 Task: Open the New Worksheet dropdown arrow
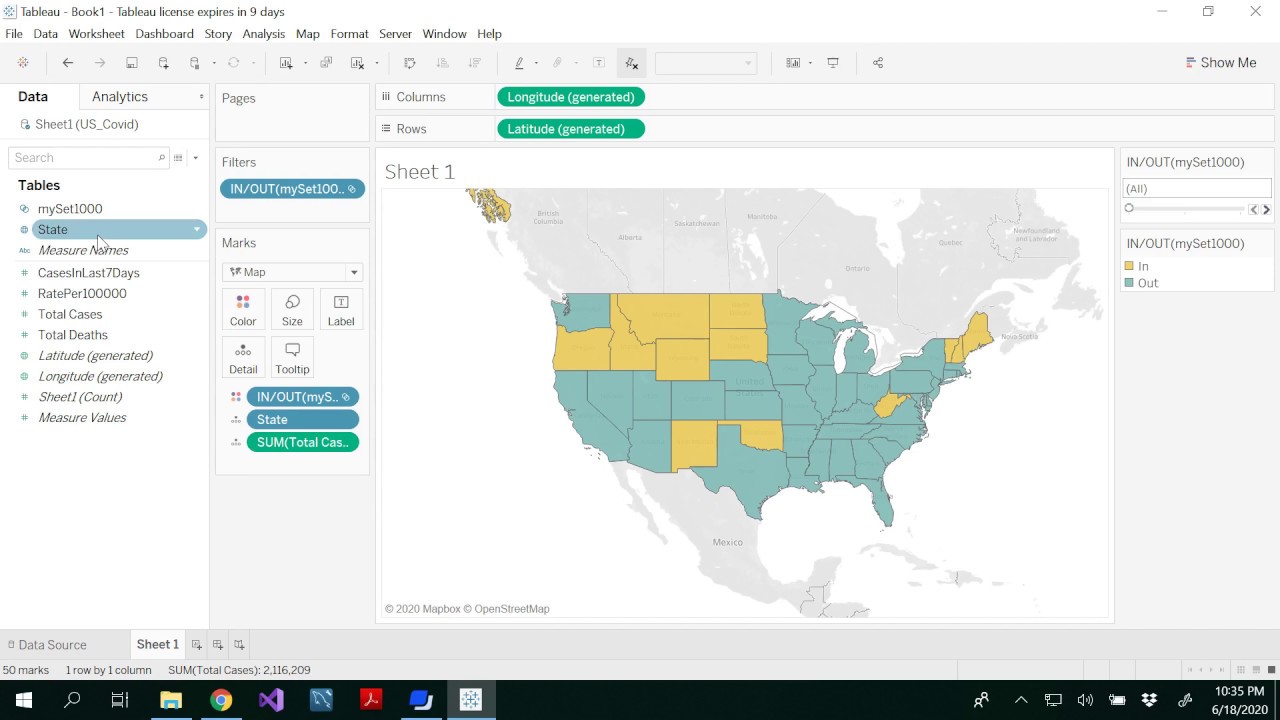pos(305,63)
